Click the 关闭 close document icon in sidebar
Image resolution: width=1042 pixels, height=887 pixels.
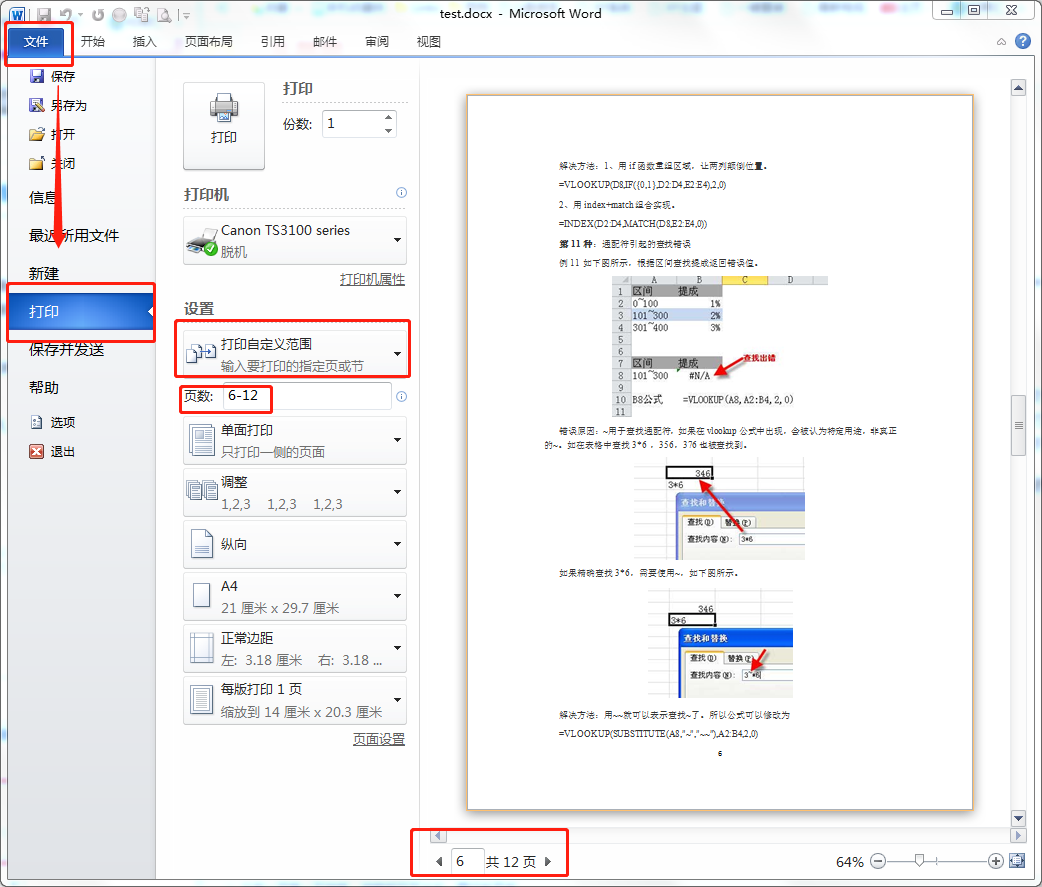point(37,163)
